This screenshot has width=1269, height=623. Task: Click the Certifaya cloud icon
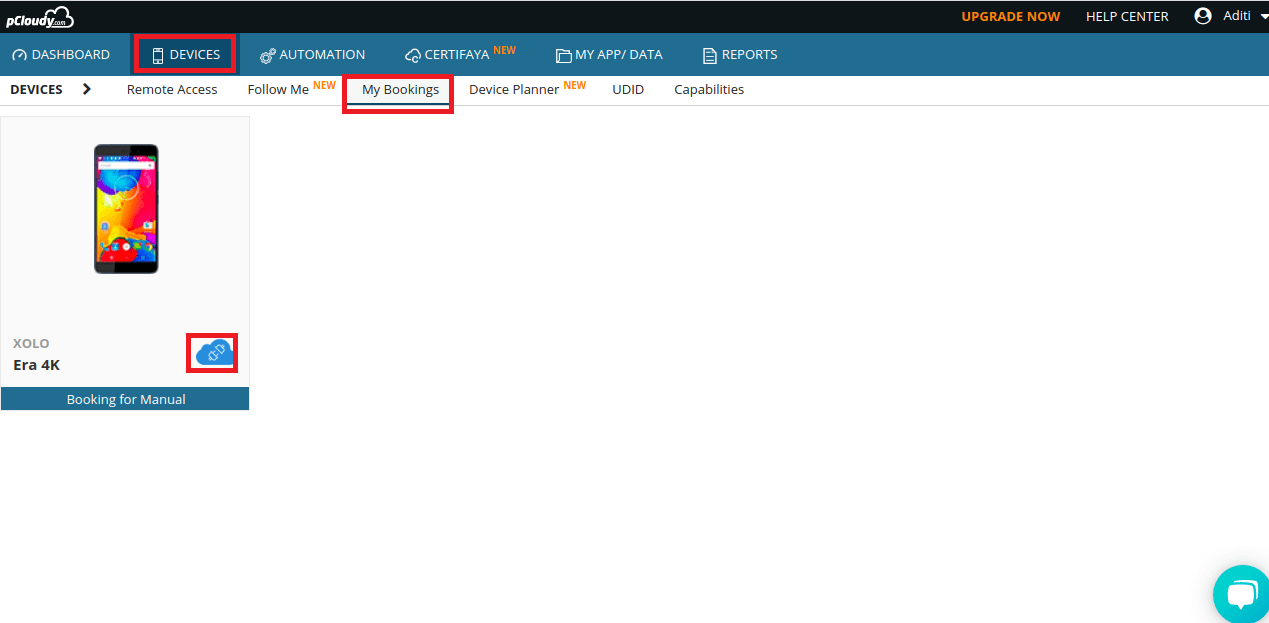pos(413,55)
